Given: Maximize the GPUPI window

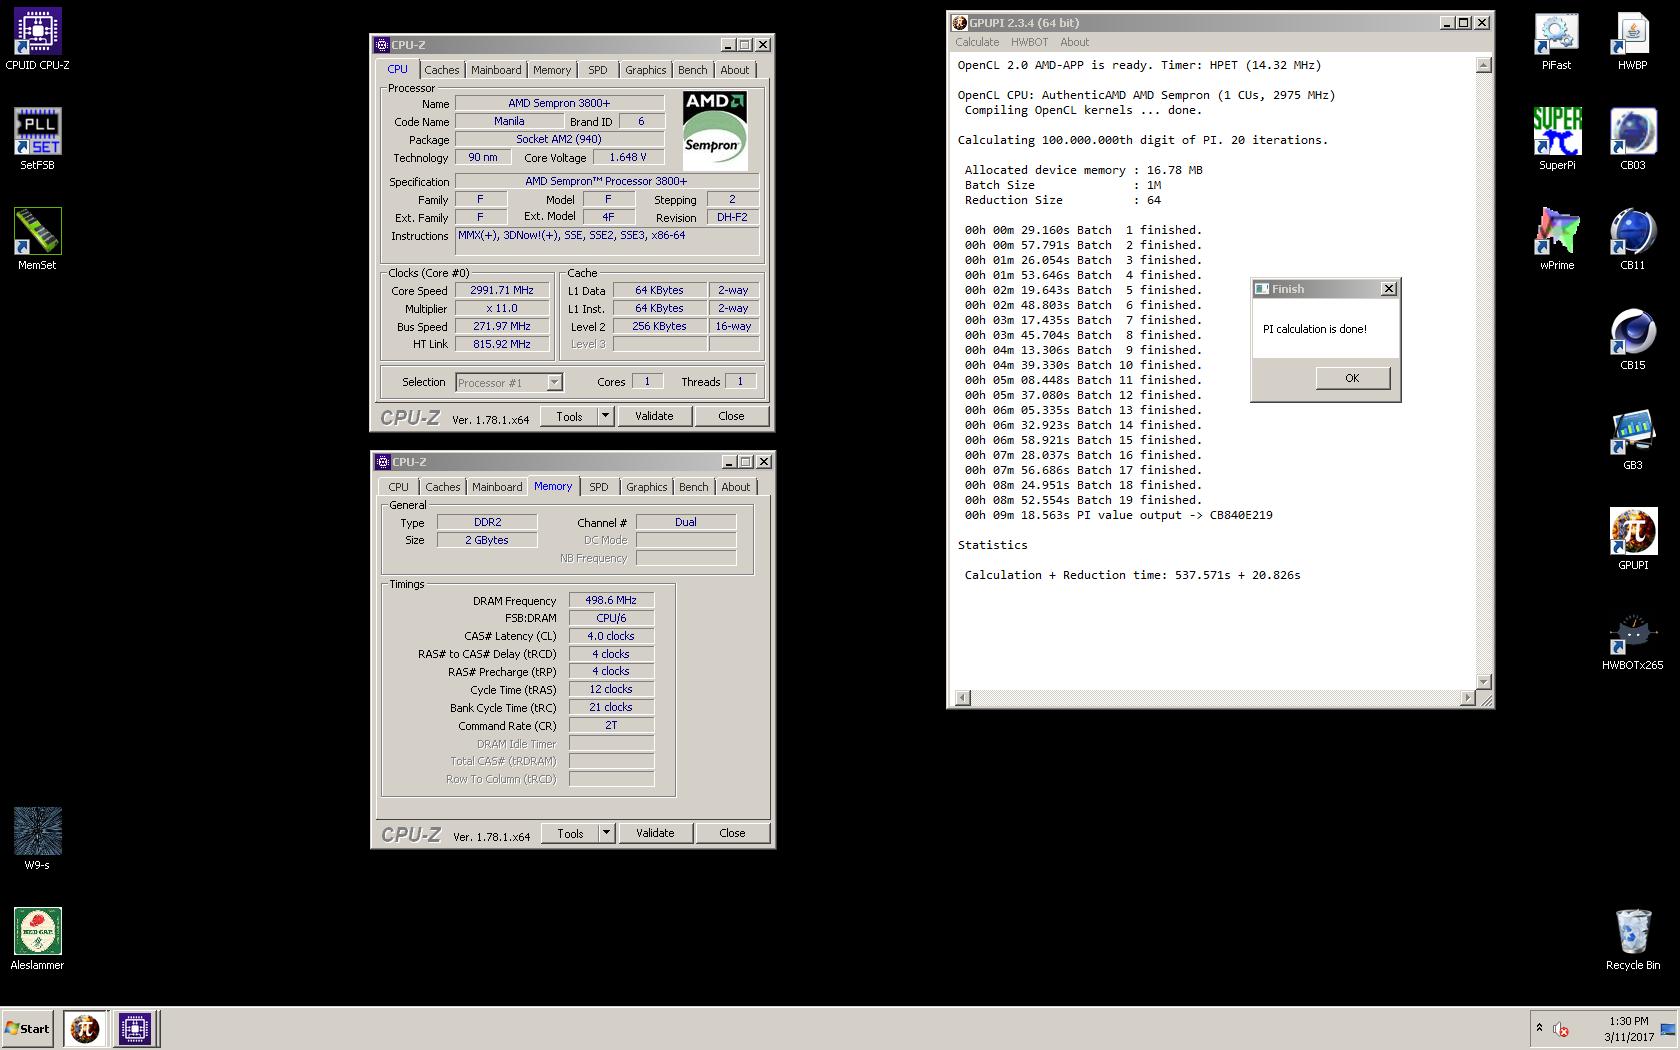Looking at the screenshot, I should tap(1464, 22).
